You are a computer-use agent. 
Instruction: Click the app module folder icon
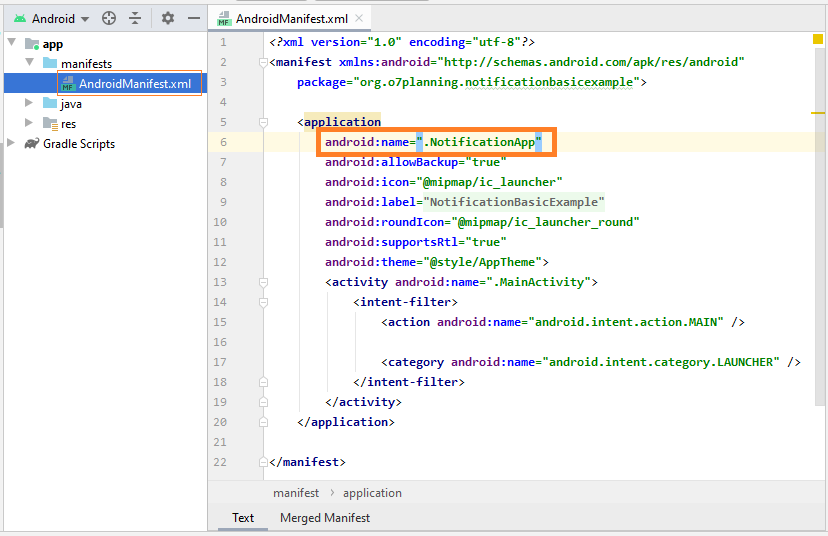point(32,44)
